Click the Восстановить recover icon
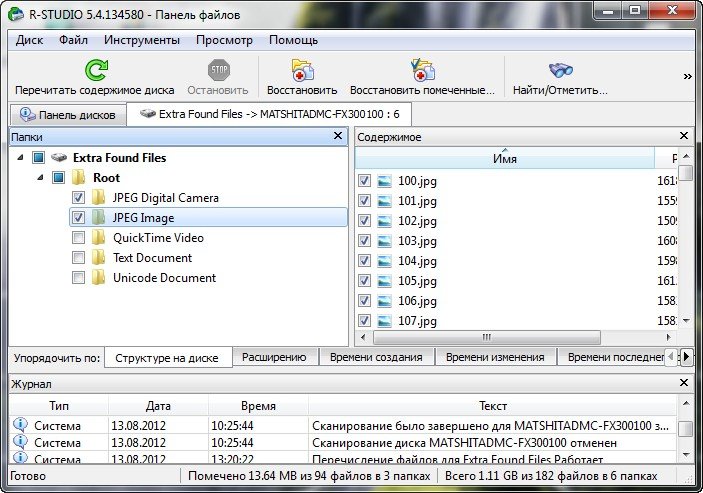 point(301,71)
